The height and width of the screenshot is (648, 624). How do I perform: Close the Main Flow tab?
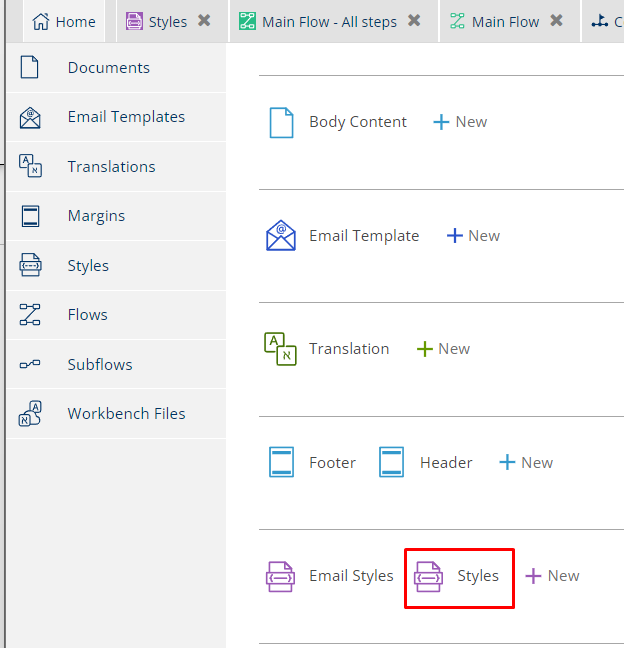[x=557, y=21]
